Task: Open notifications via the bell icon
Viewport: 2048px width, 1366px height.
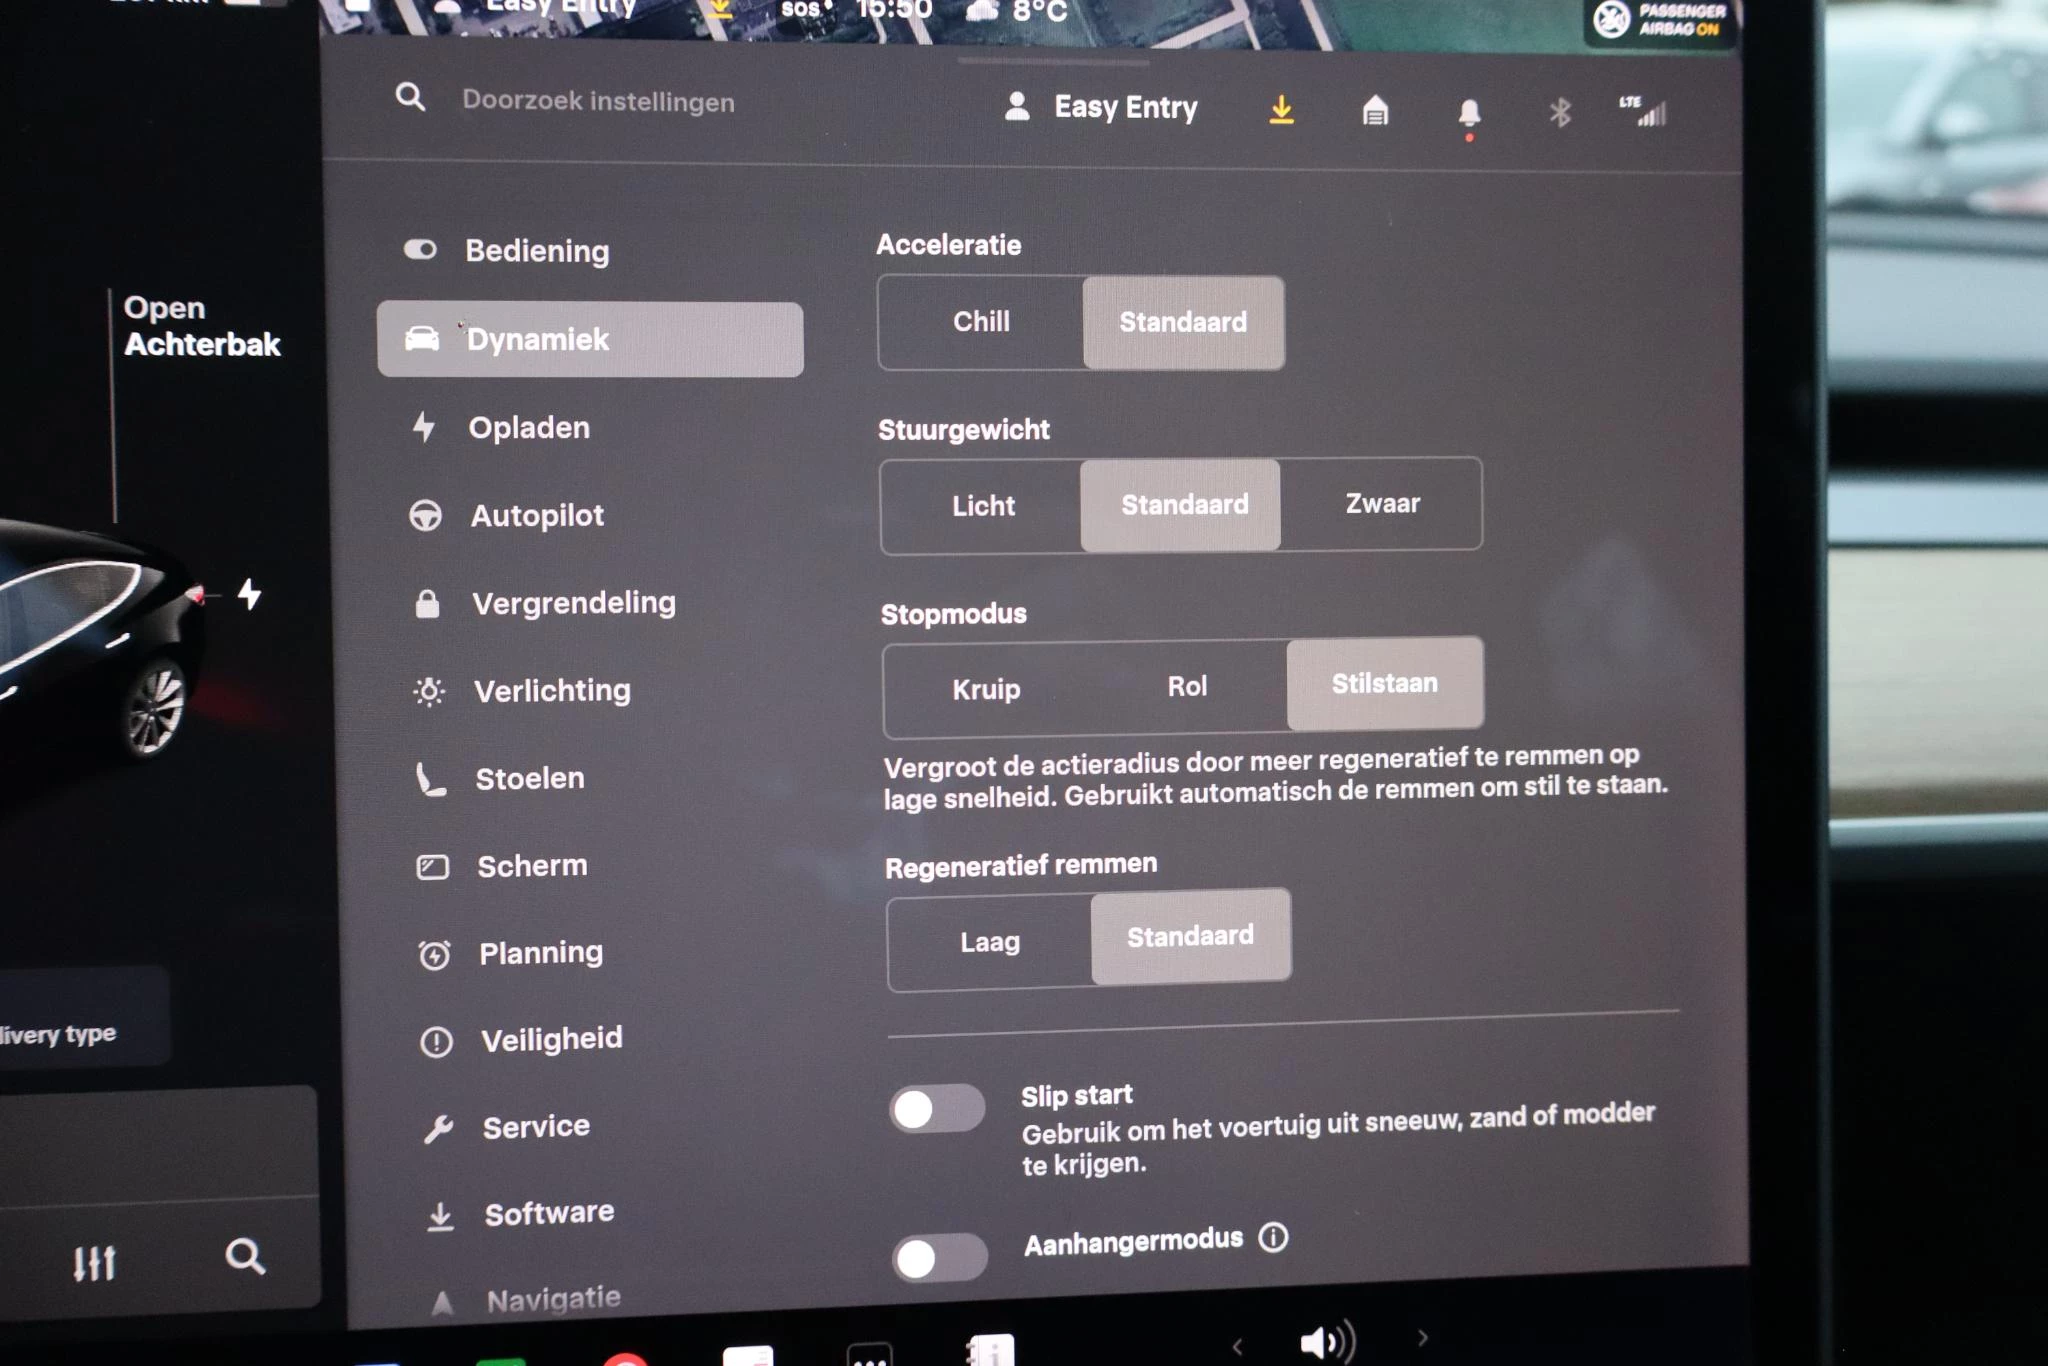Action: [1468, 112]
